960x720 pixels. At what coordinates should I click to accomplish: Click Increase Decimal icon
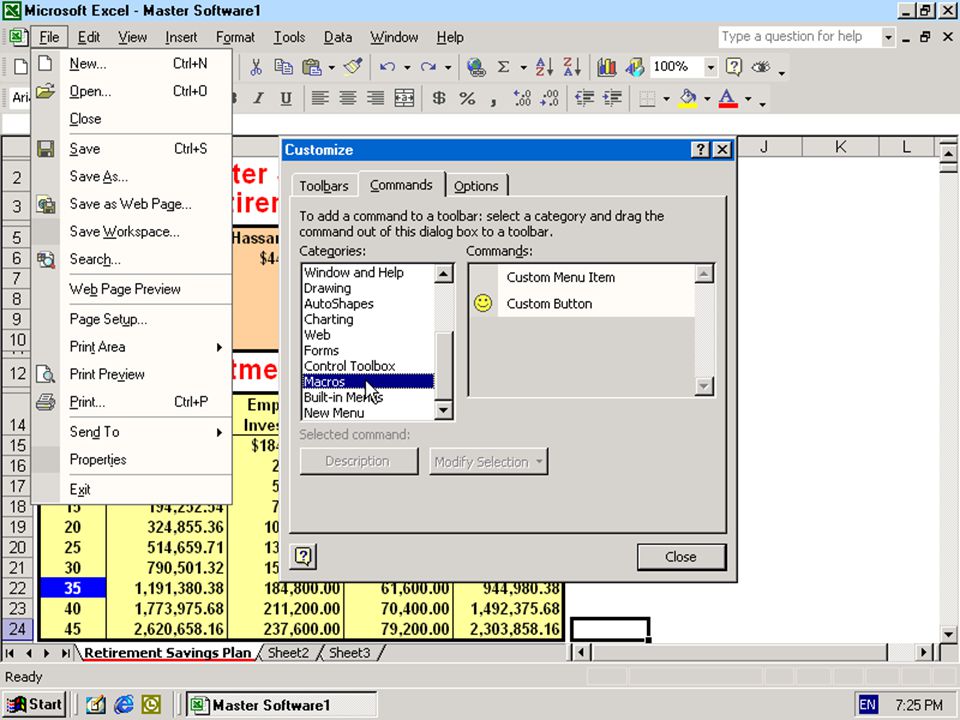tap(522, 98)
